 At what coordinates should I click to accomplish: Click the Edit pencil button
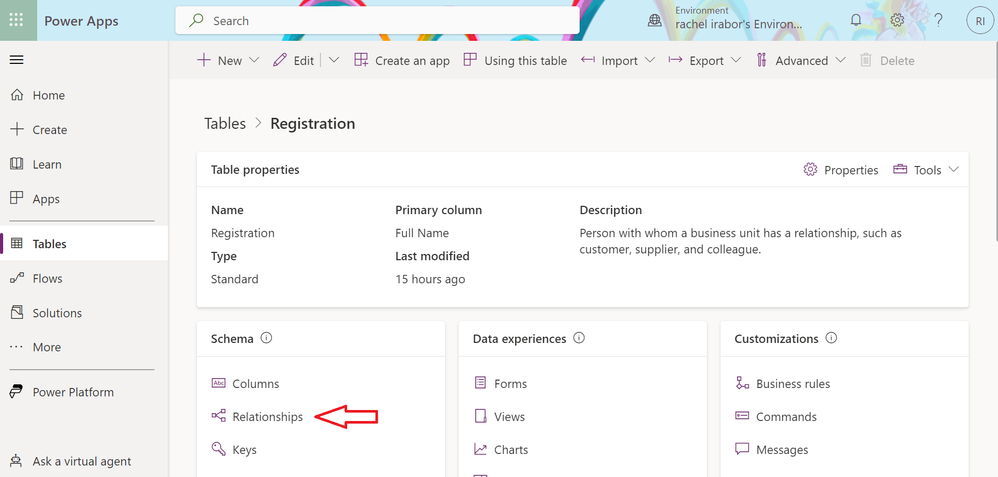(293, 61)
